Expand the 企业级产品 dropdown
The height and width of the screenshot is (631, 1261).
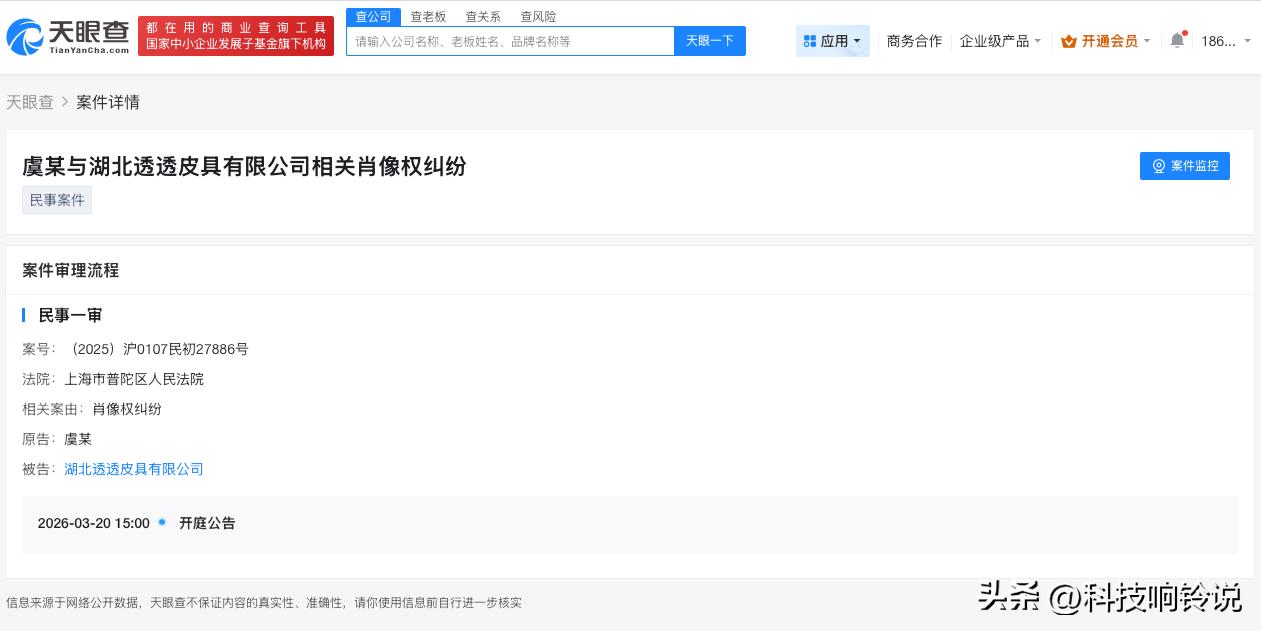1000,41
